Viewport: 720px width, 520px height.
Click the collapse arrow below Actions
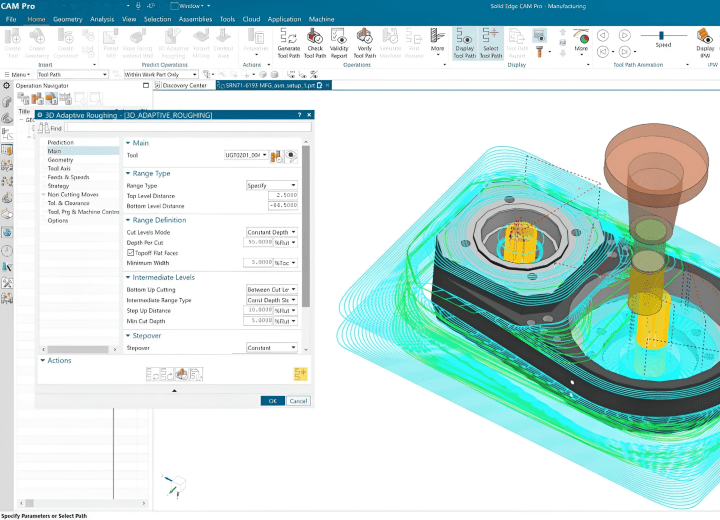(174, 390)
